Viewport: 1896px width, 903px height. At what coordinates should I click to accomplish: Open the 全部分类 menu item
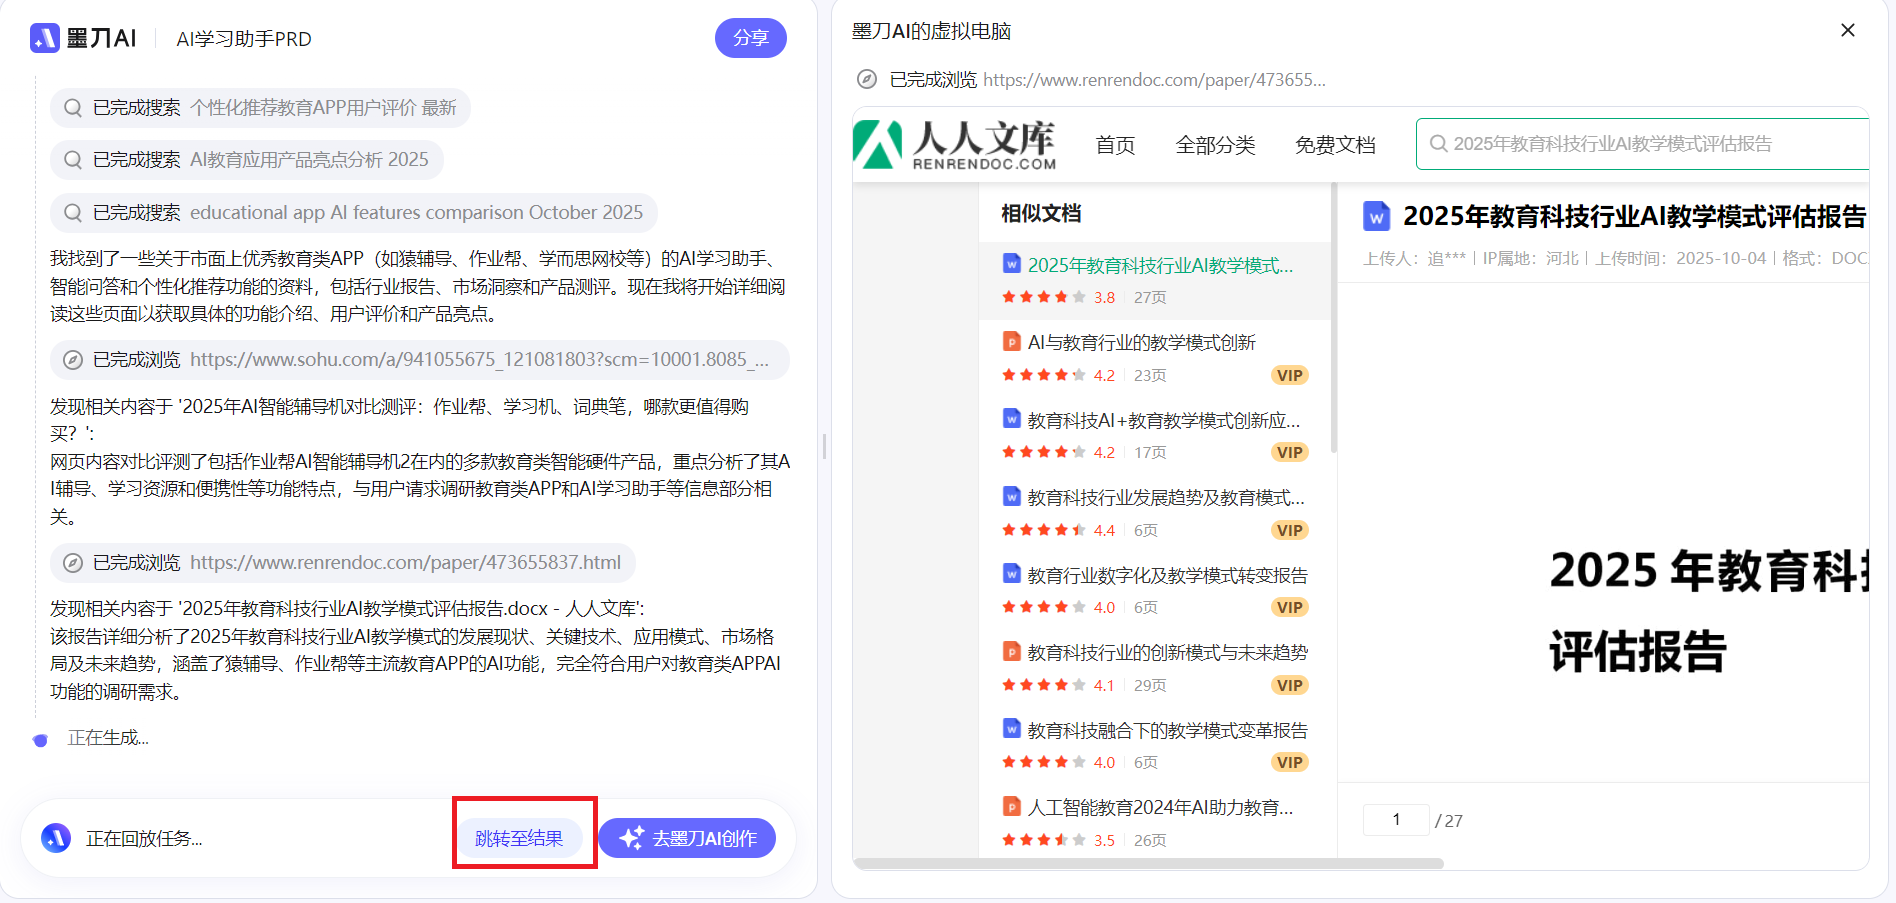[x=1215, y=145]
